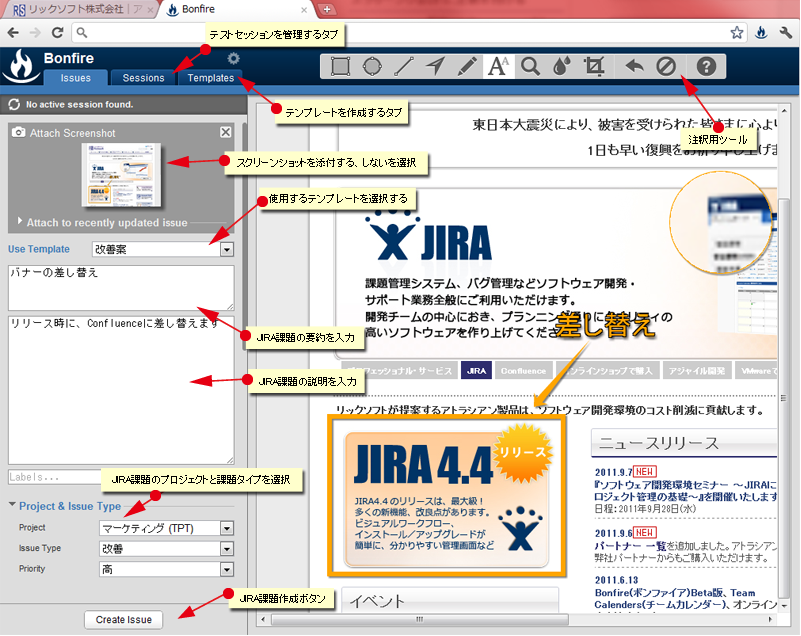The width and height of the screenshot is (801, 636).
Task: Open a new browser tab
Action: point(327,9)
